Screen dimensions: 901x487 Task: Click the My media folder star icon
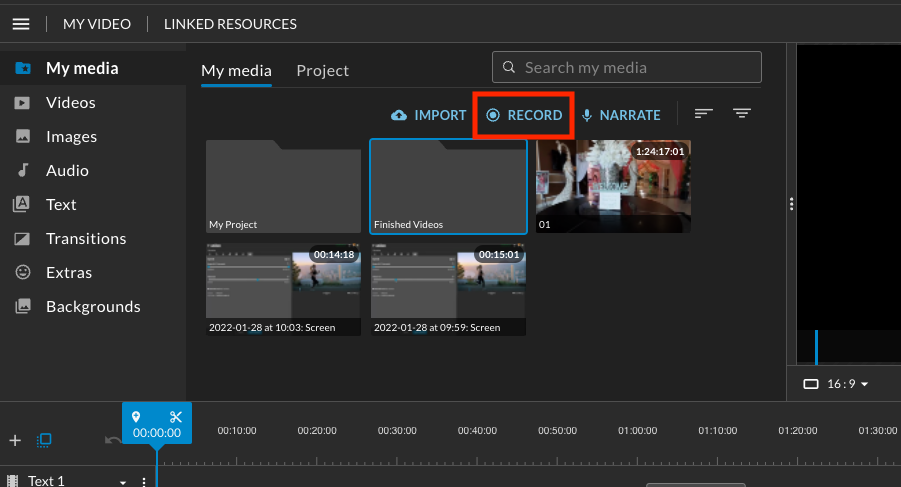click(x=23, y=68)
